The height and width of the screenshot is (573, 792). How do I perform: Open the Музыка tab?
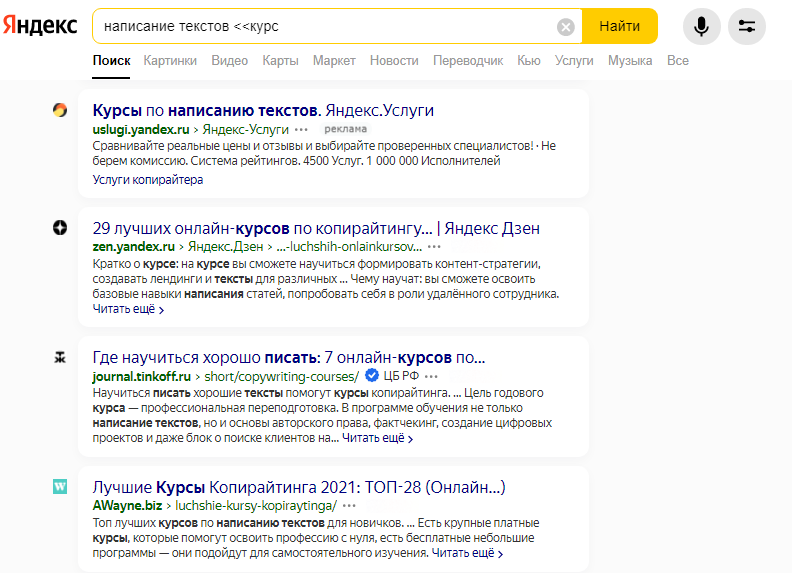click(x=630, y=61)
